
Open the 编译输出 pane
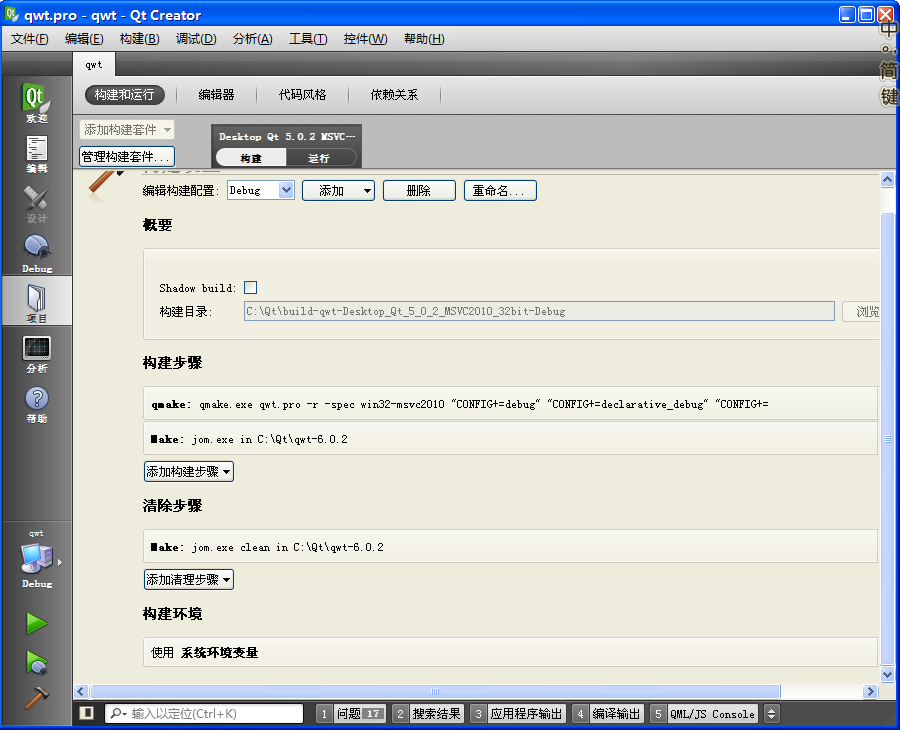pyautogui.click(x=608, y=714)
